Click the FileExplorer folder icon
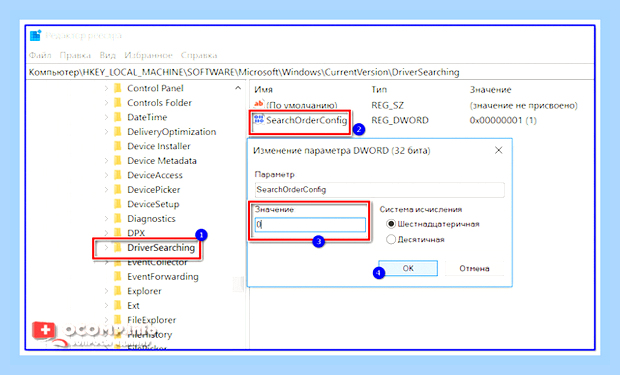Screen dimensions: 620x375 117,320
